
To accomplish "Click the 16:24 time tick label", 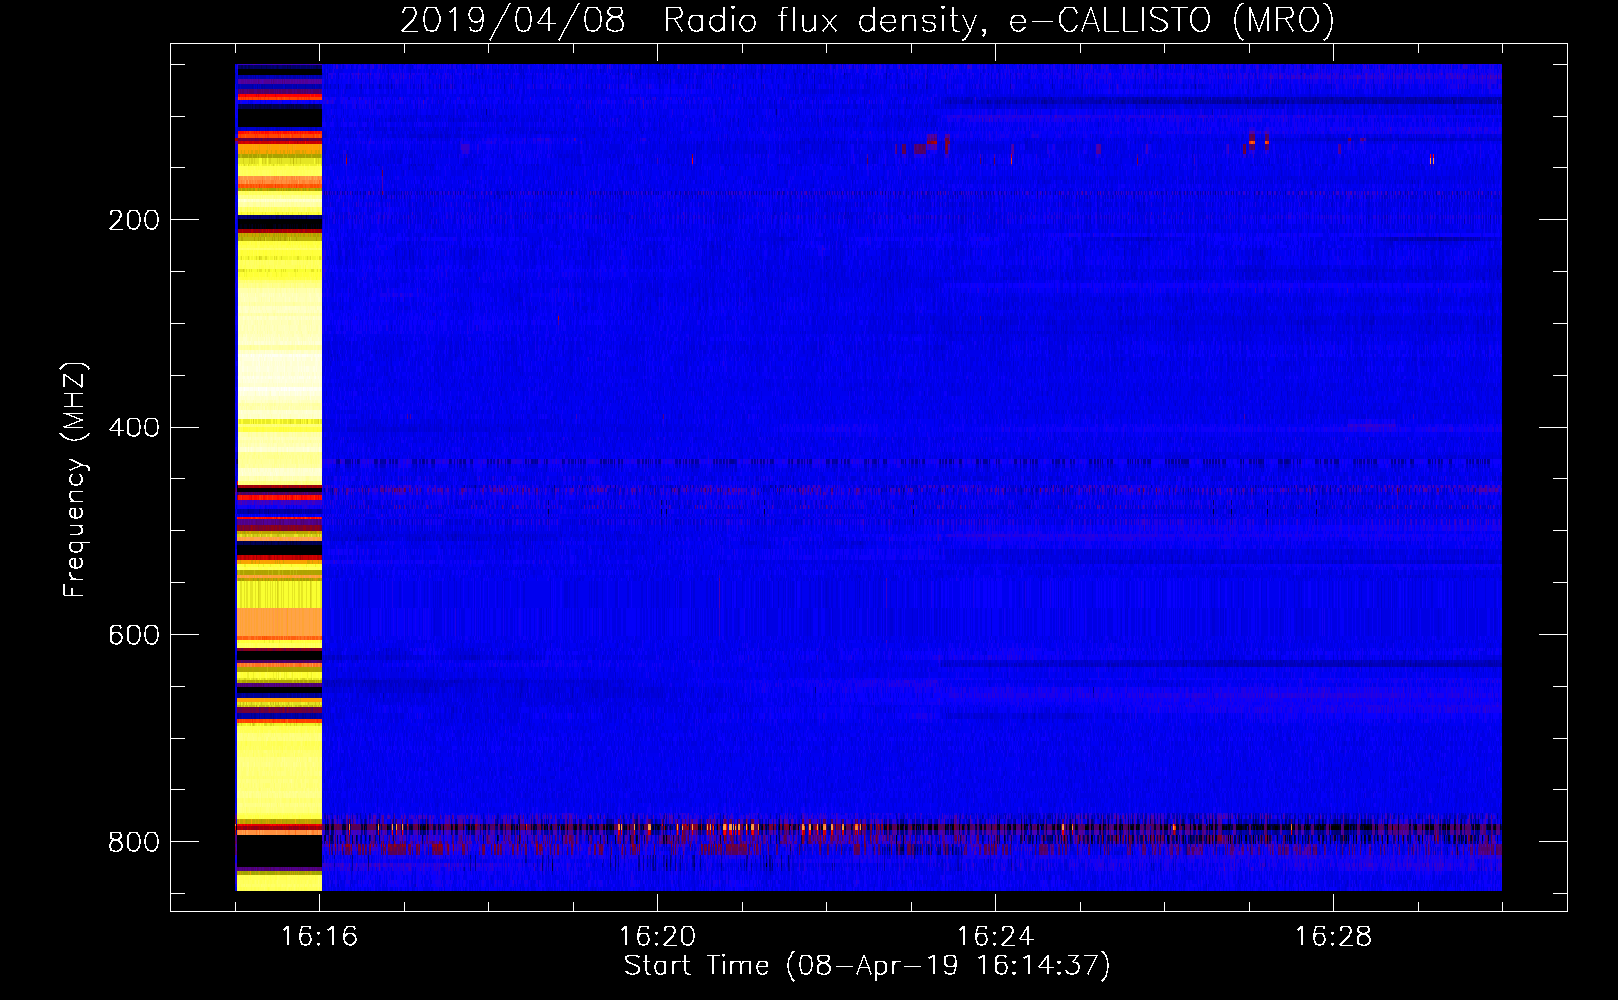I will (995, 937).
